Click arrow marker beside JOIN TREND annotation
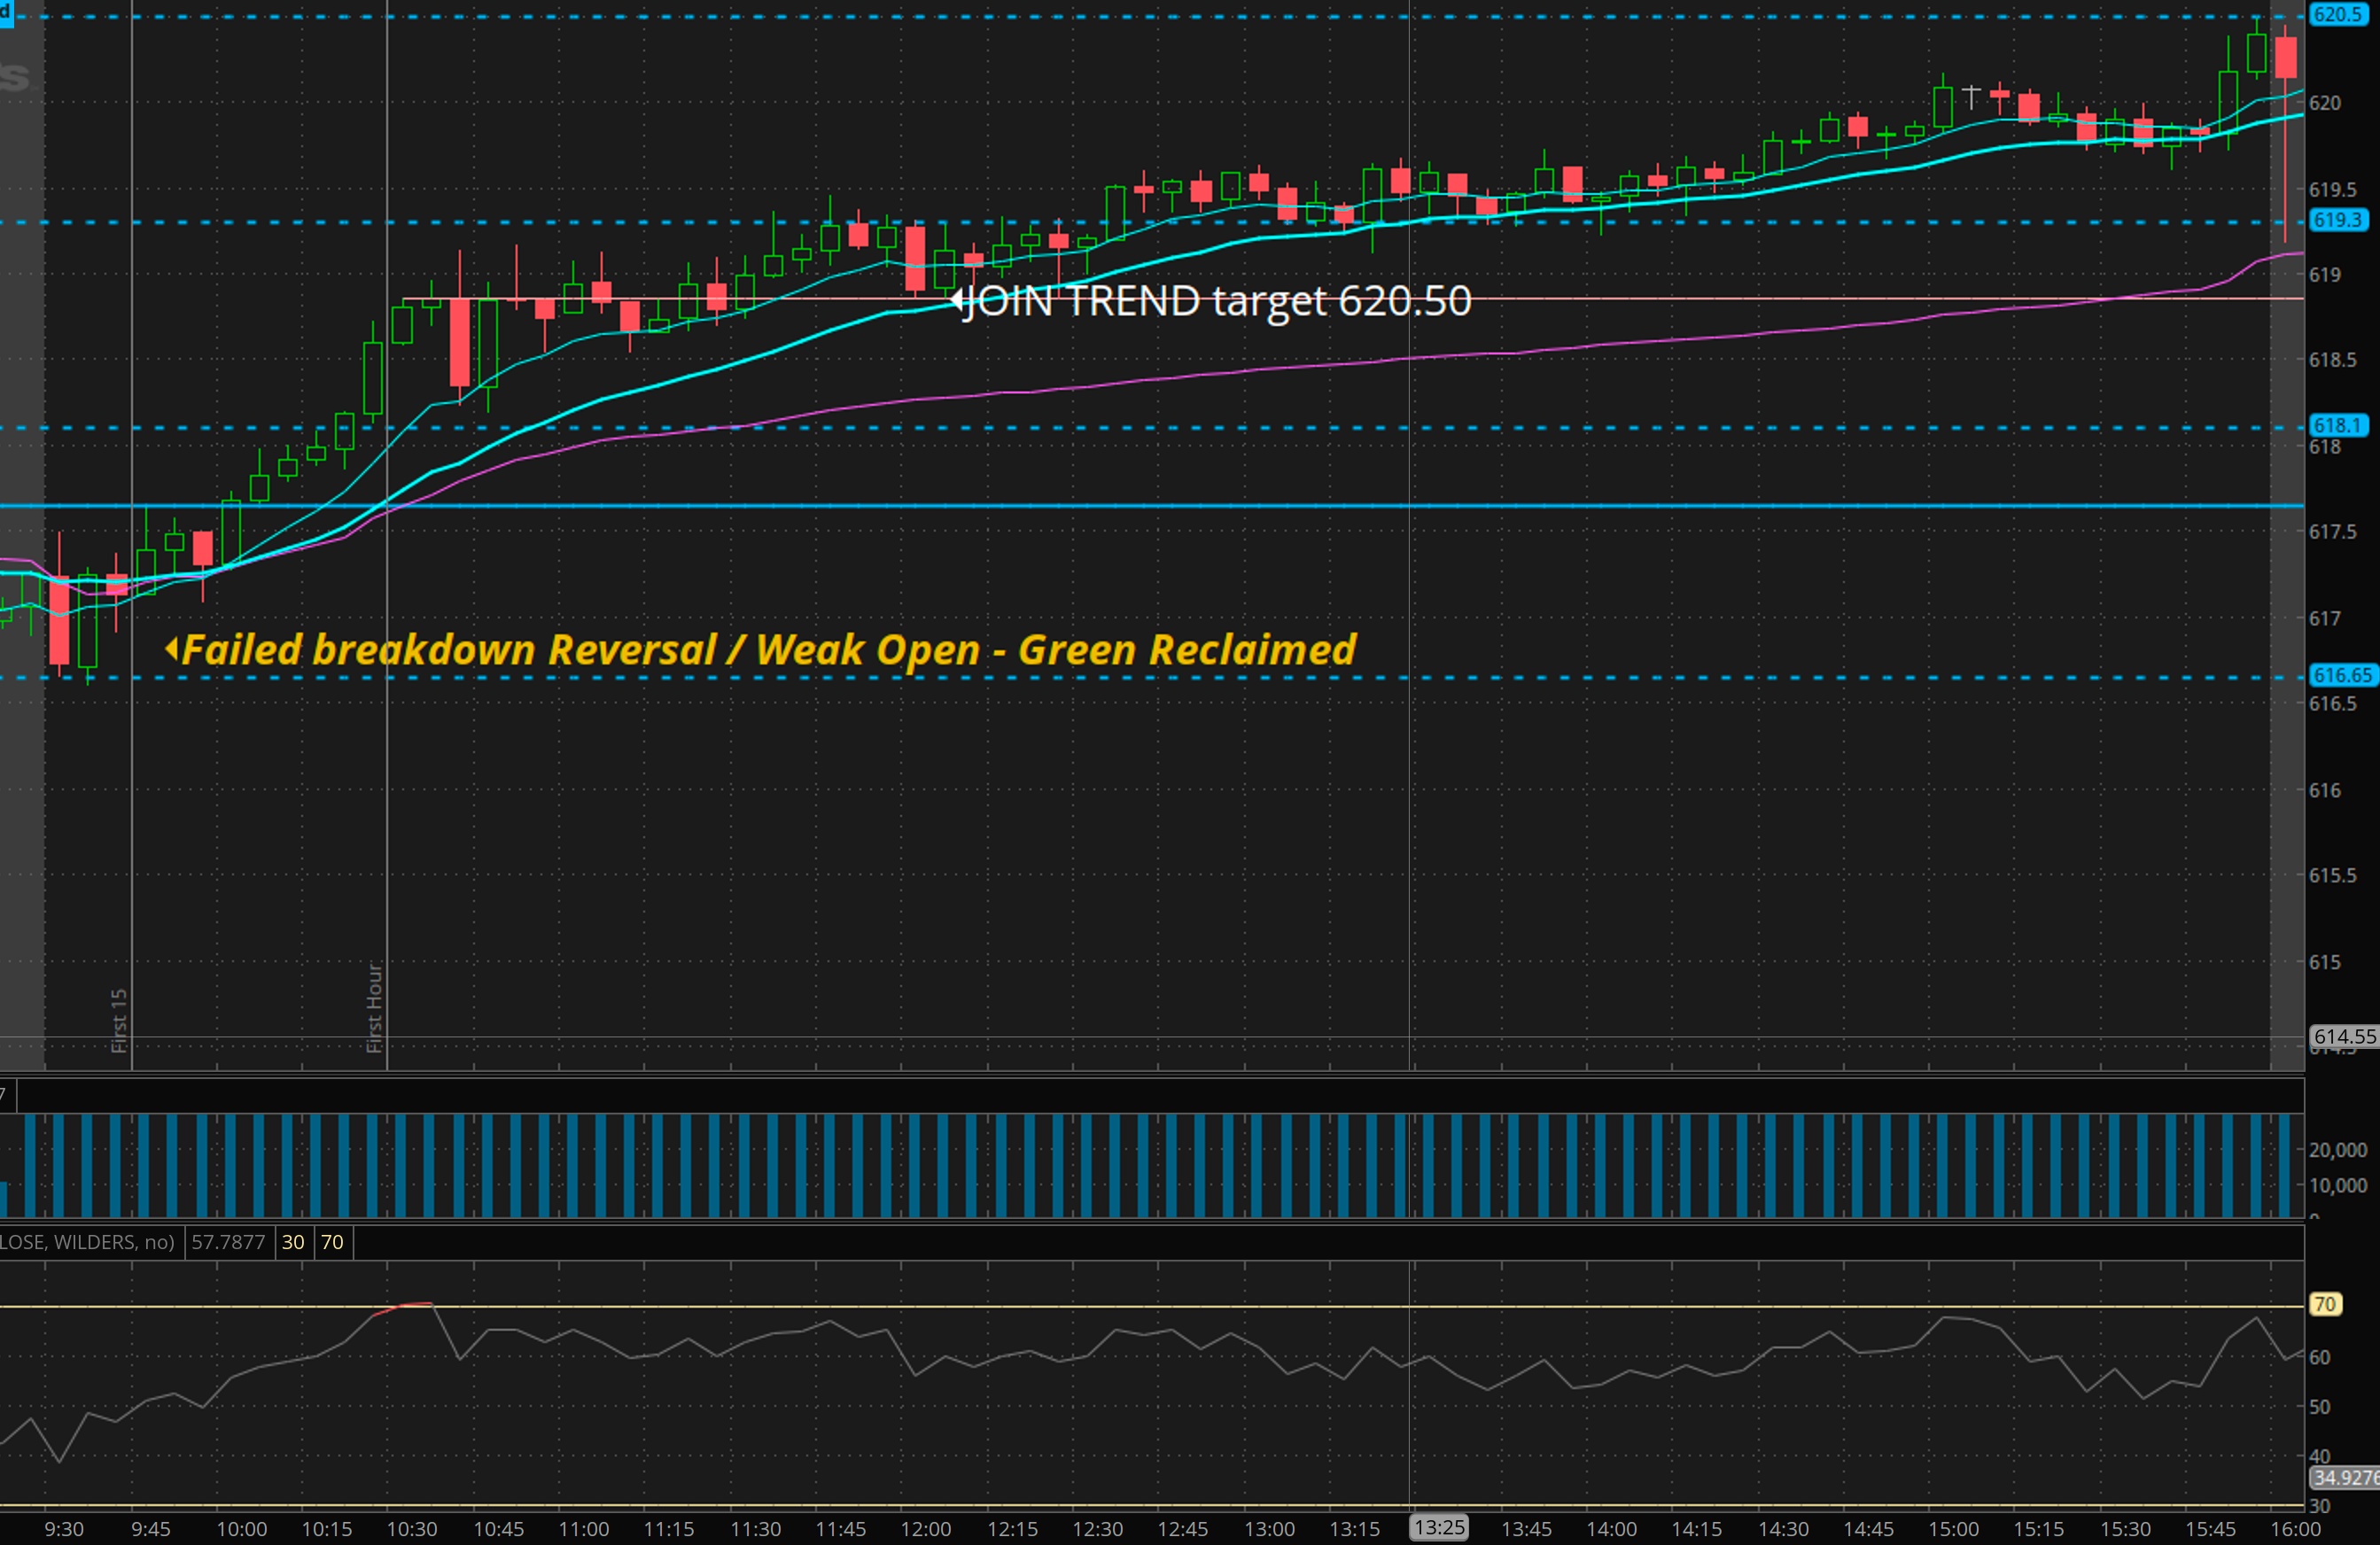 957,299
